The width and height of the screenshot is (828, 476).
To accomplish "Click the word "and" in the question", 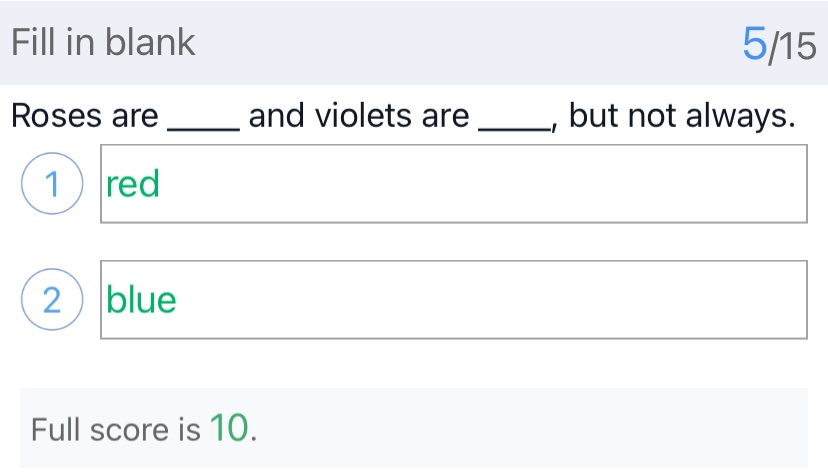I will click(276, 117).
